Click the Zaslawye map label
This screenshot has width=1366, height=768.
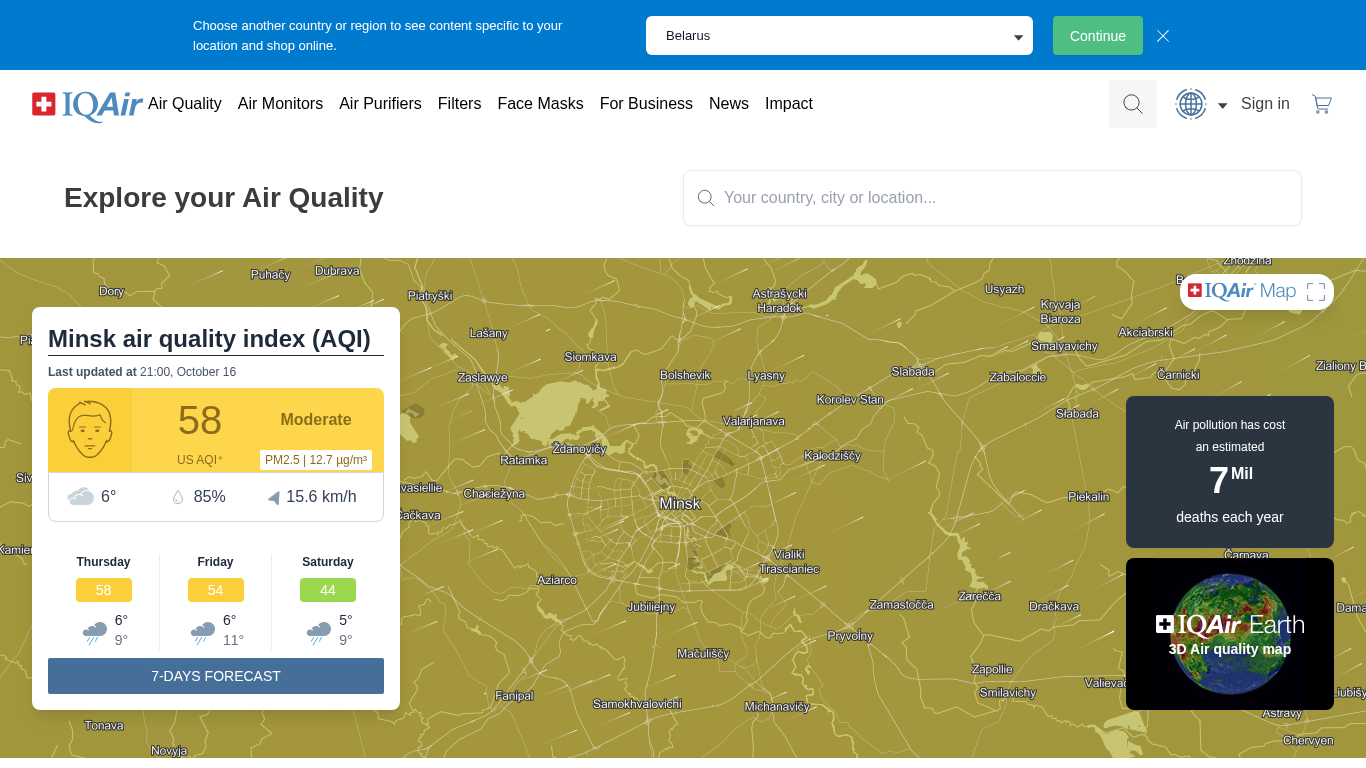pos(483,378)
